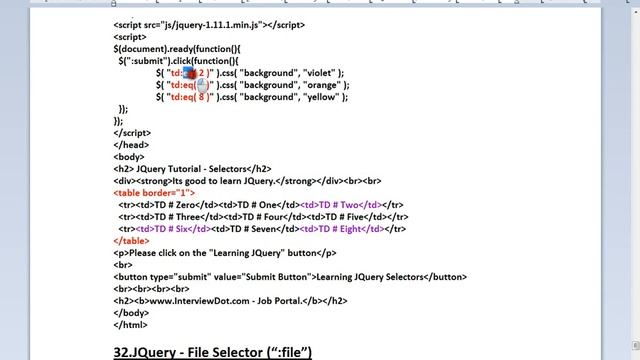
Task: Click the red </table> closing tag
Action: click(131, 241)
